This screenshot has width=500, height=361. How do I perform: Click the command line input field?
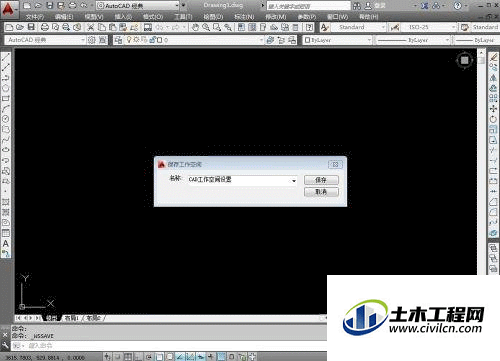pos(168,346)
